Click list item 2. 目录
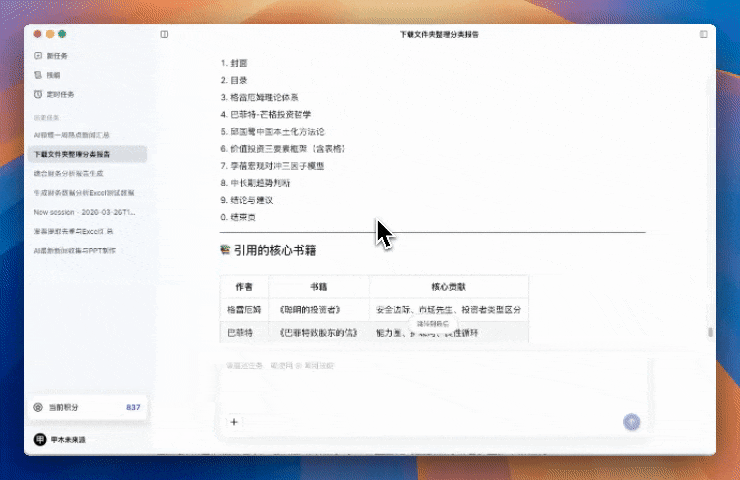 234,80
